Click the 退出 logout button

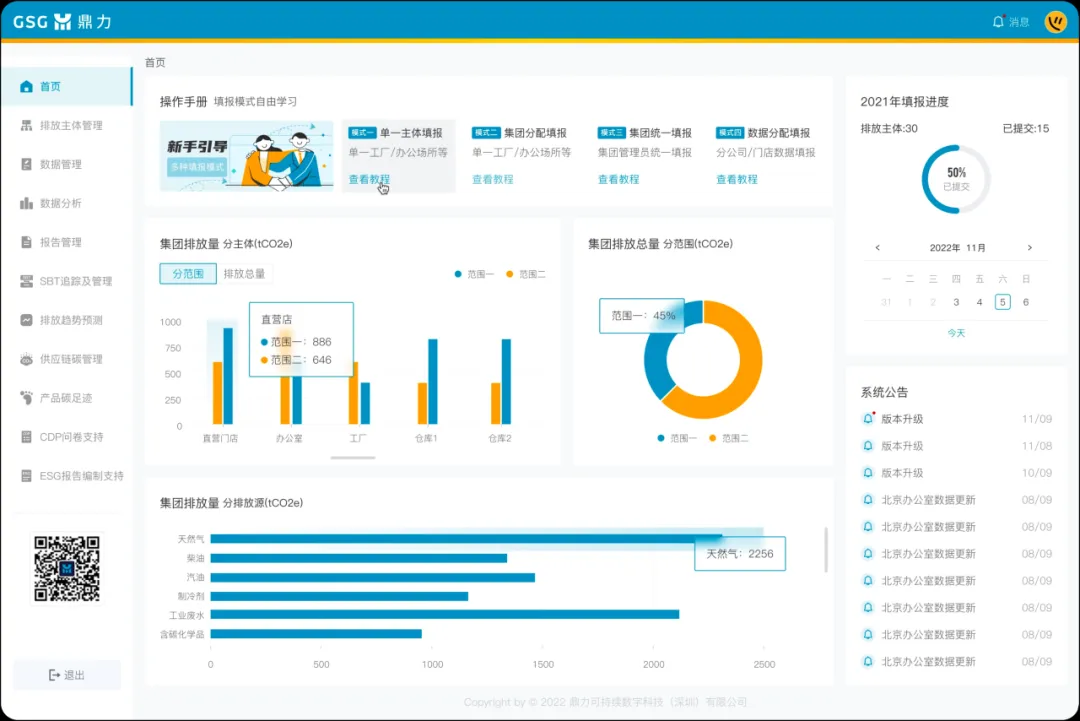tap(67, 675)
